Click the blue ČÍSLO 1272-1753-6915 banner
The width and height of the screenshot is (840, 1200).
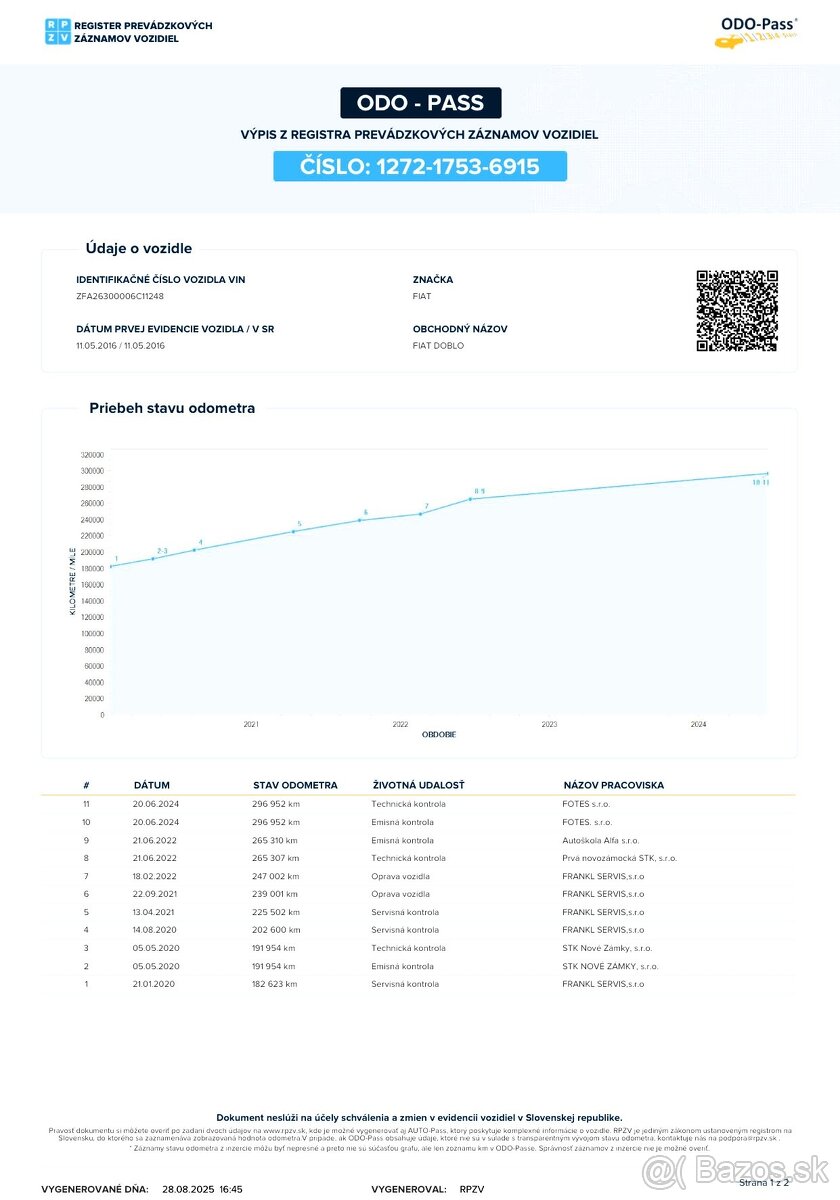pos(420,166)
